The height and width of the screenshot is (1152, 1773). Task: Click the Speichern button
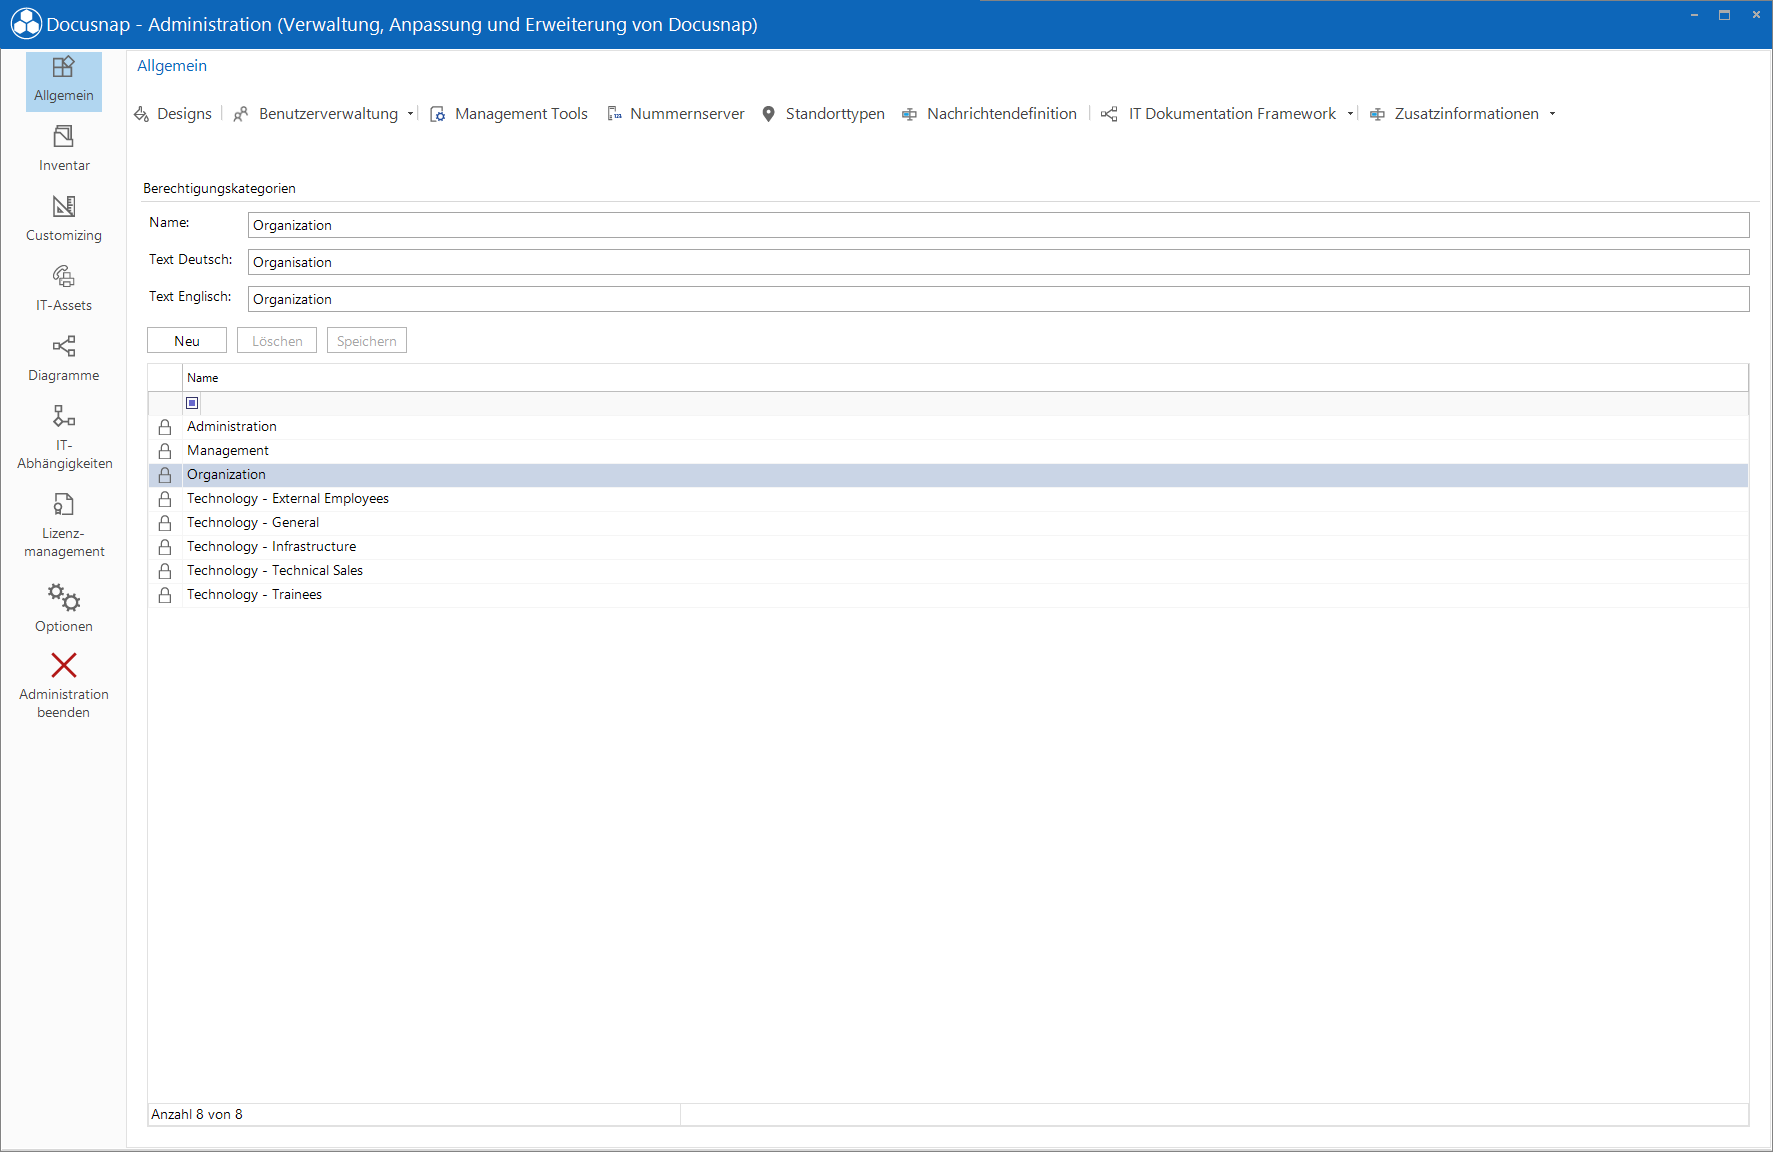[367, 341]
